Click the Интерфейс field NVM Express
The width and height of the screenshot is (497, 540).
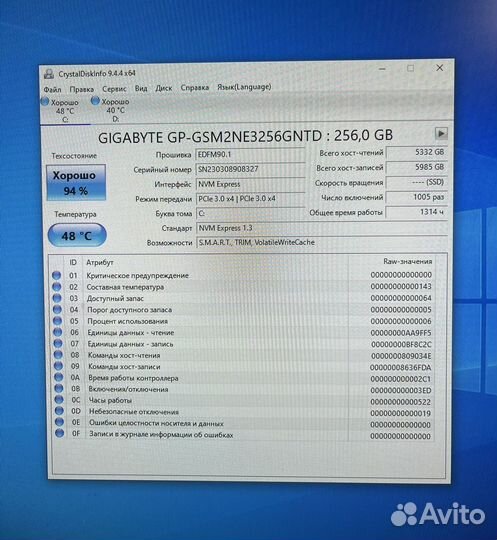[250, 184]
